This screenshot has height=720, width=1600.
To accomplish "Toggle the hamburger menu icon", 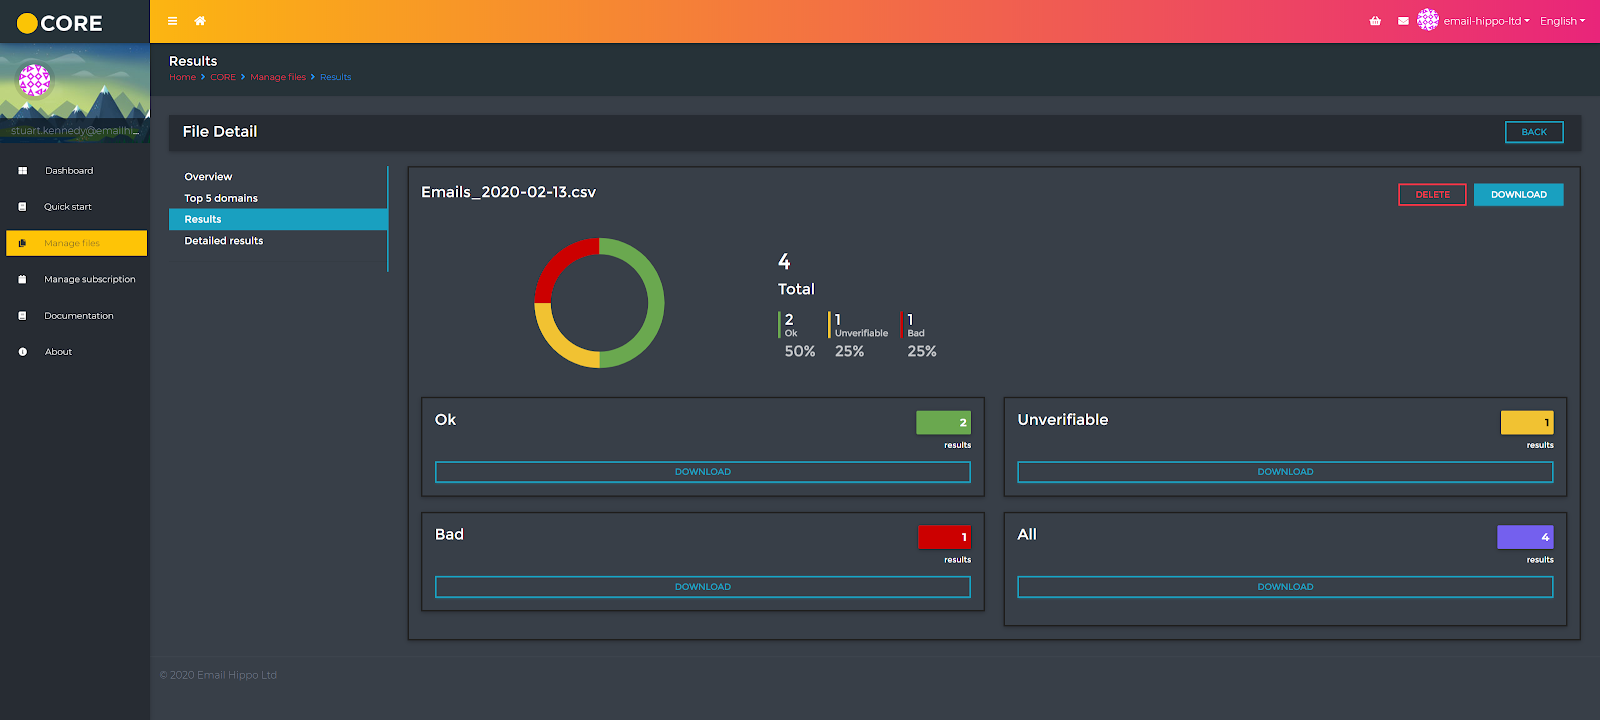I will click(x=172, y=21).
